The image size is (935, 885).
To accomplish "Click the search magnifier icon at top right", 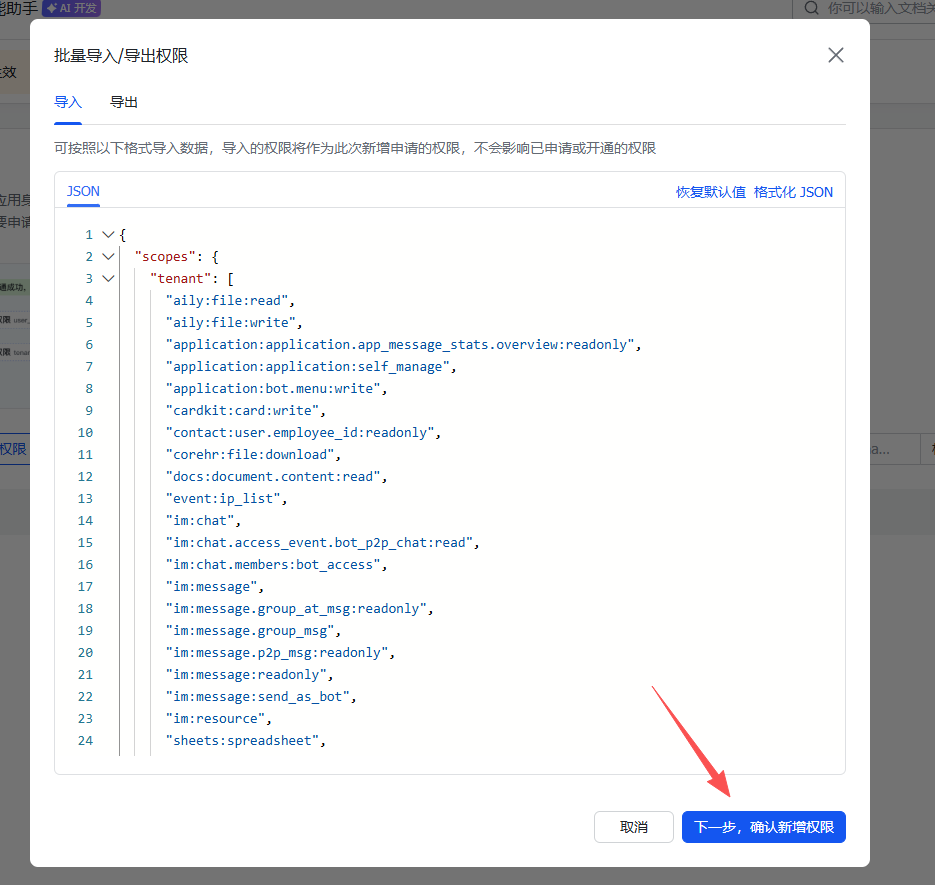I will click(811, 8).
